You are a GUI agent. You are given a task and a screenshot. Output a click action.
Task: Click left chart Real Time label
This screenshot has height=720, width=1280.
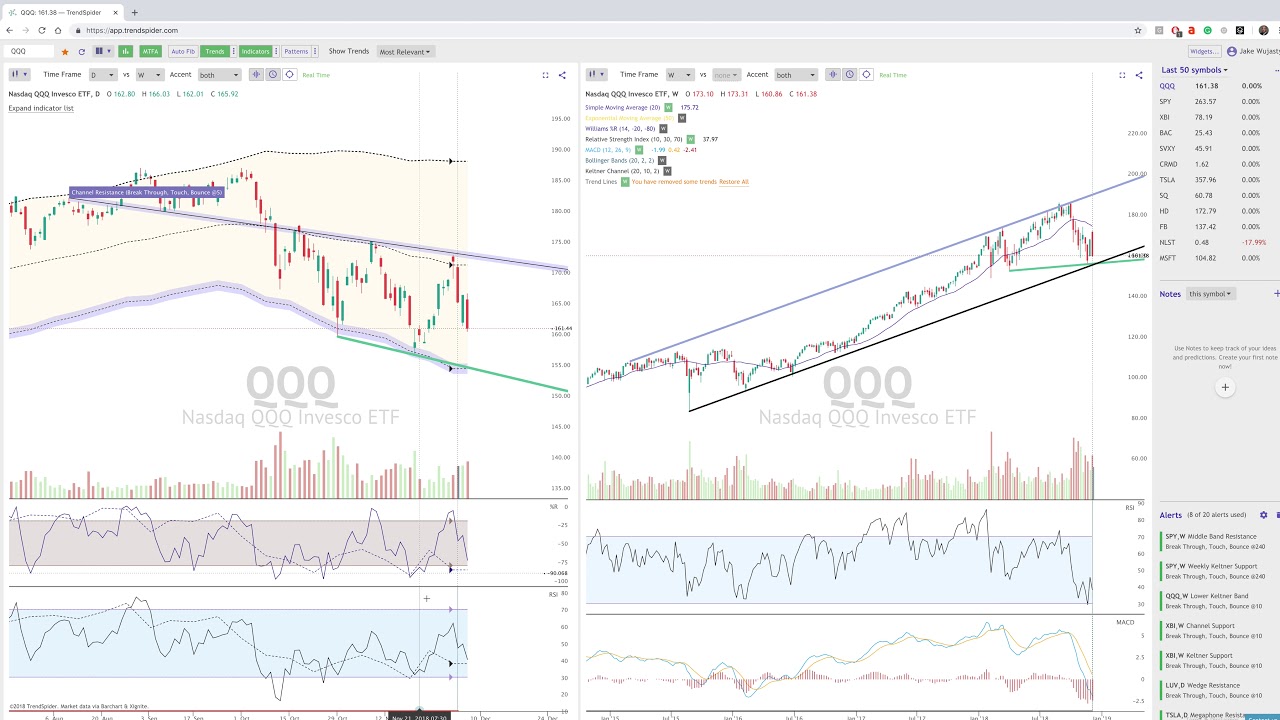(316, 75)
